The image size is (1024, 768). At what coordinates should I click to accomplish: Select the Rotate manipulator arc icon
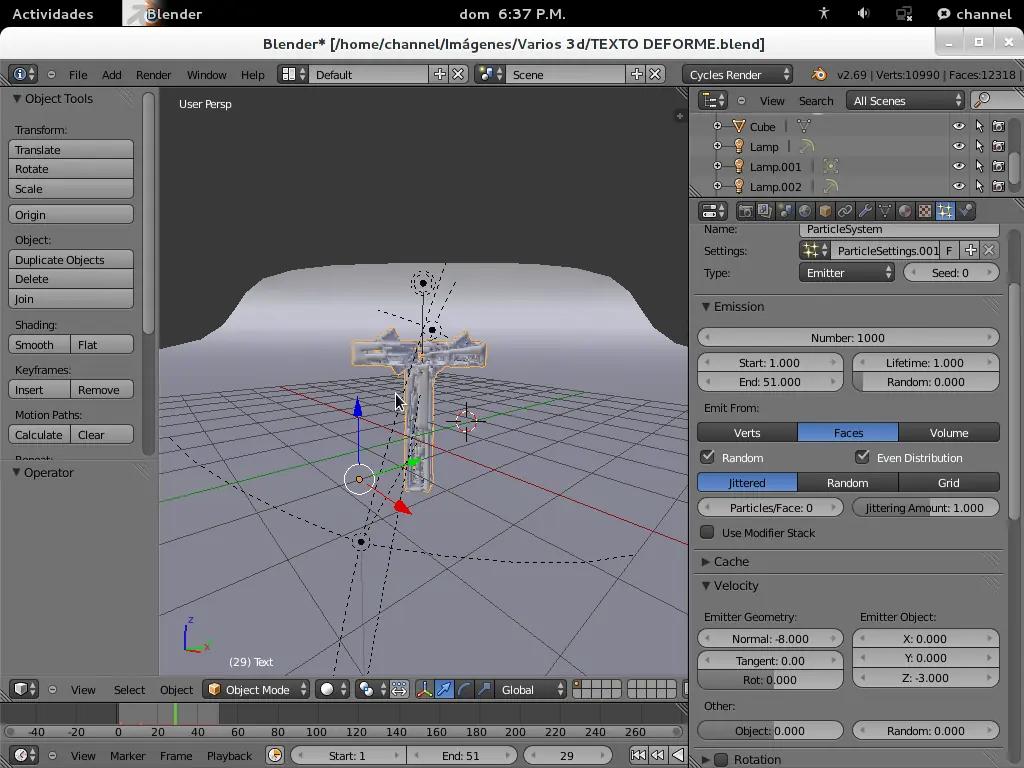coord(464,690)
